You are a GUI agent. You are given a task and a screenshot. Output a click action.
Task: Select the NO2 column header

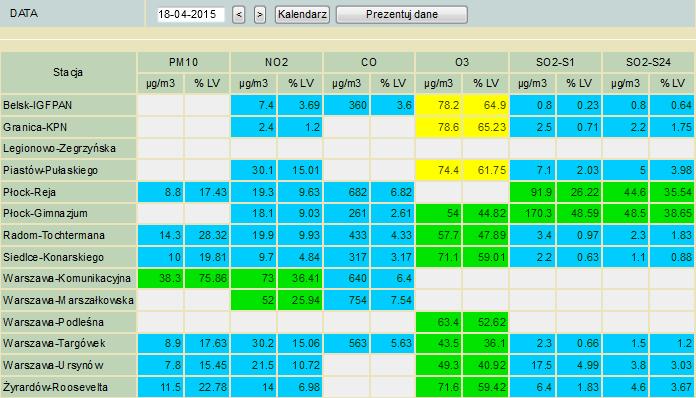point(277,62)
